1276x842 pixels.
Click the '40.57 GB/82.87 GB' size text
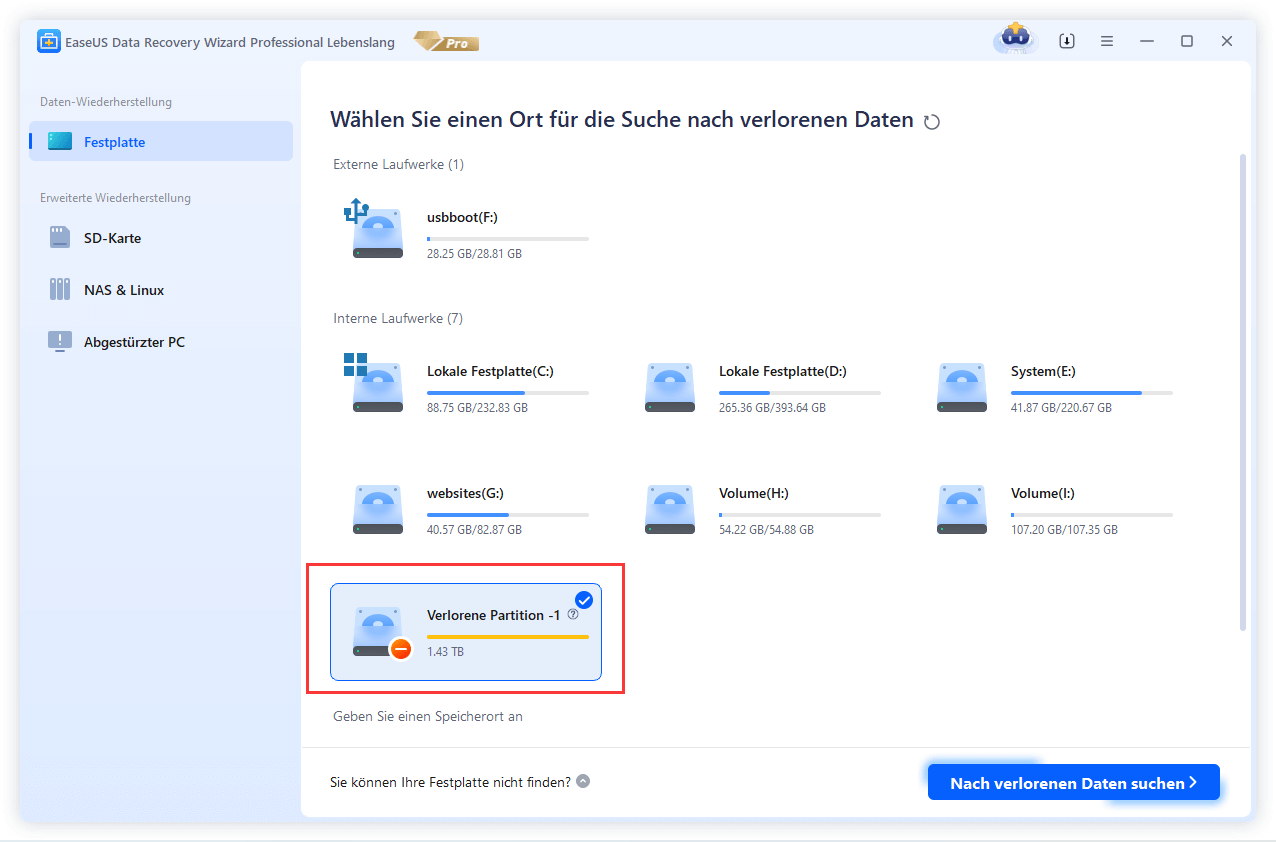(474, 530)
